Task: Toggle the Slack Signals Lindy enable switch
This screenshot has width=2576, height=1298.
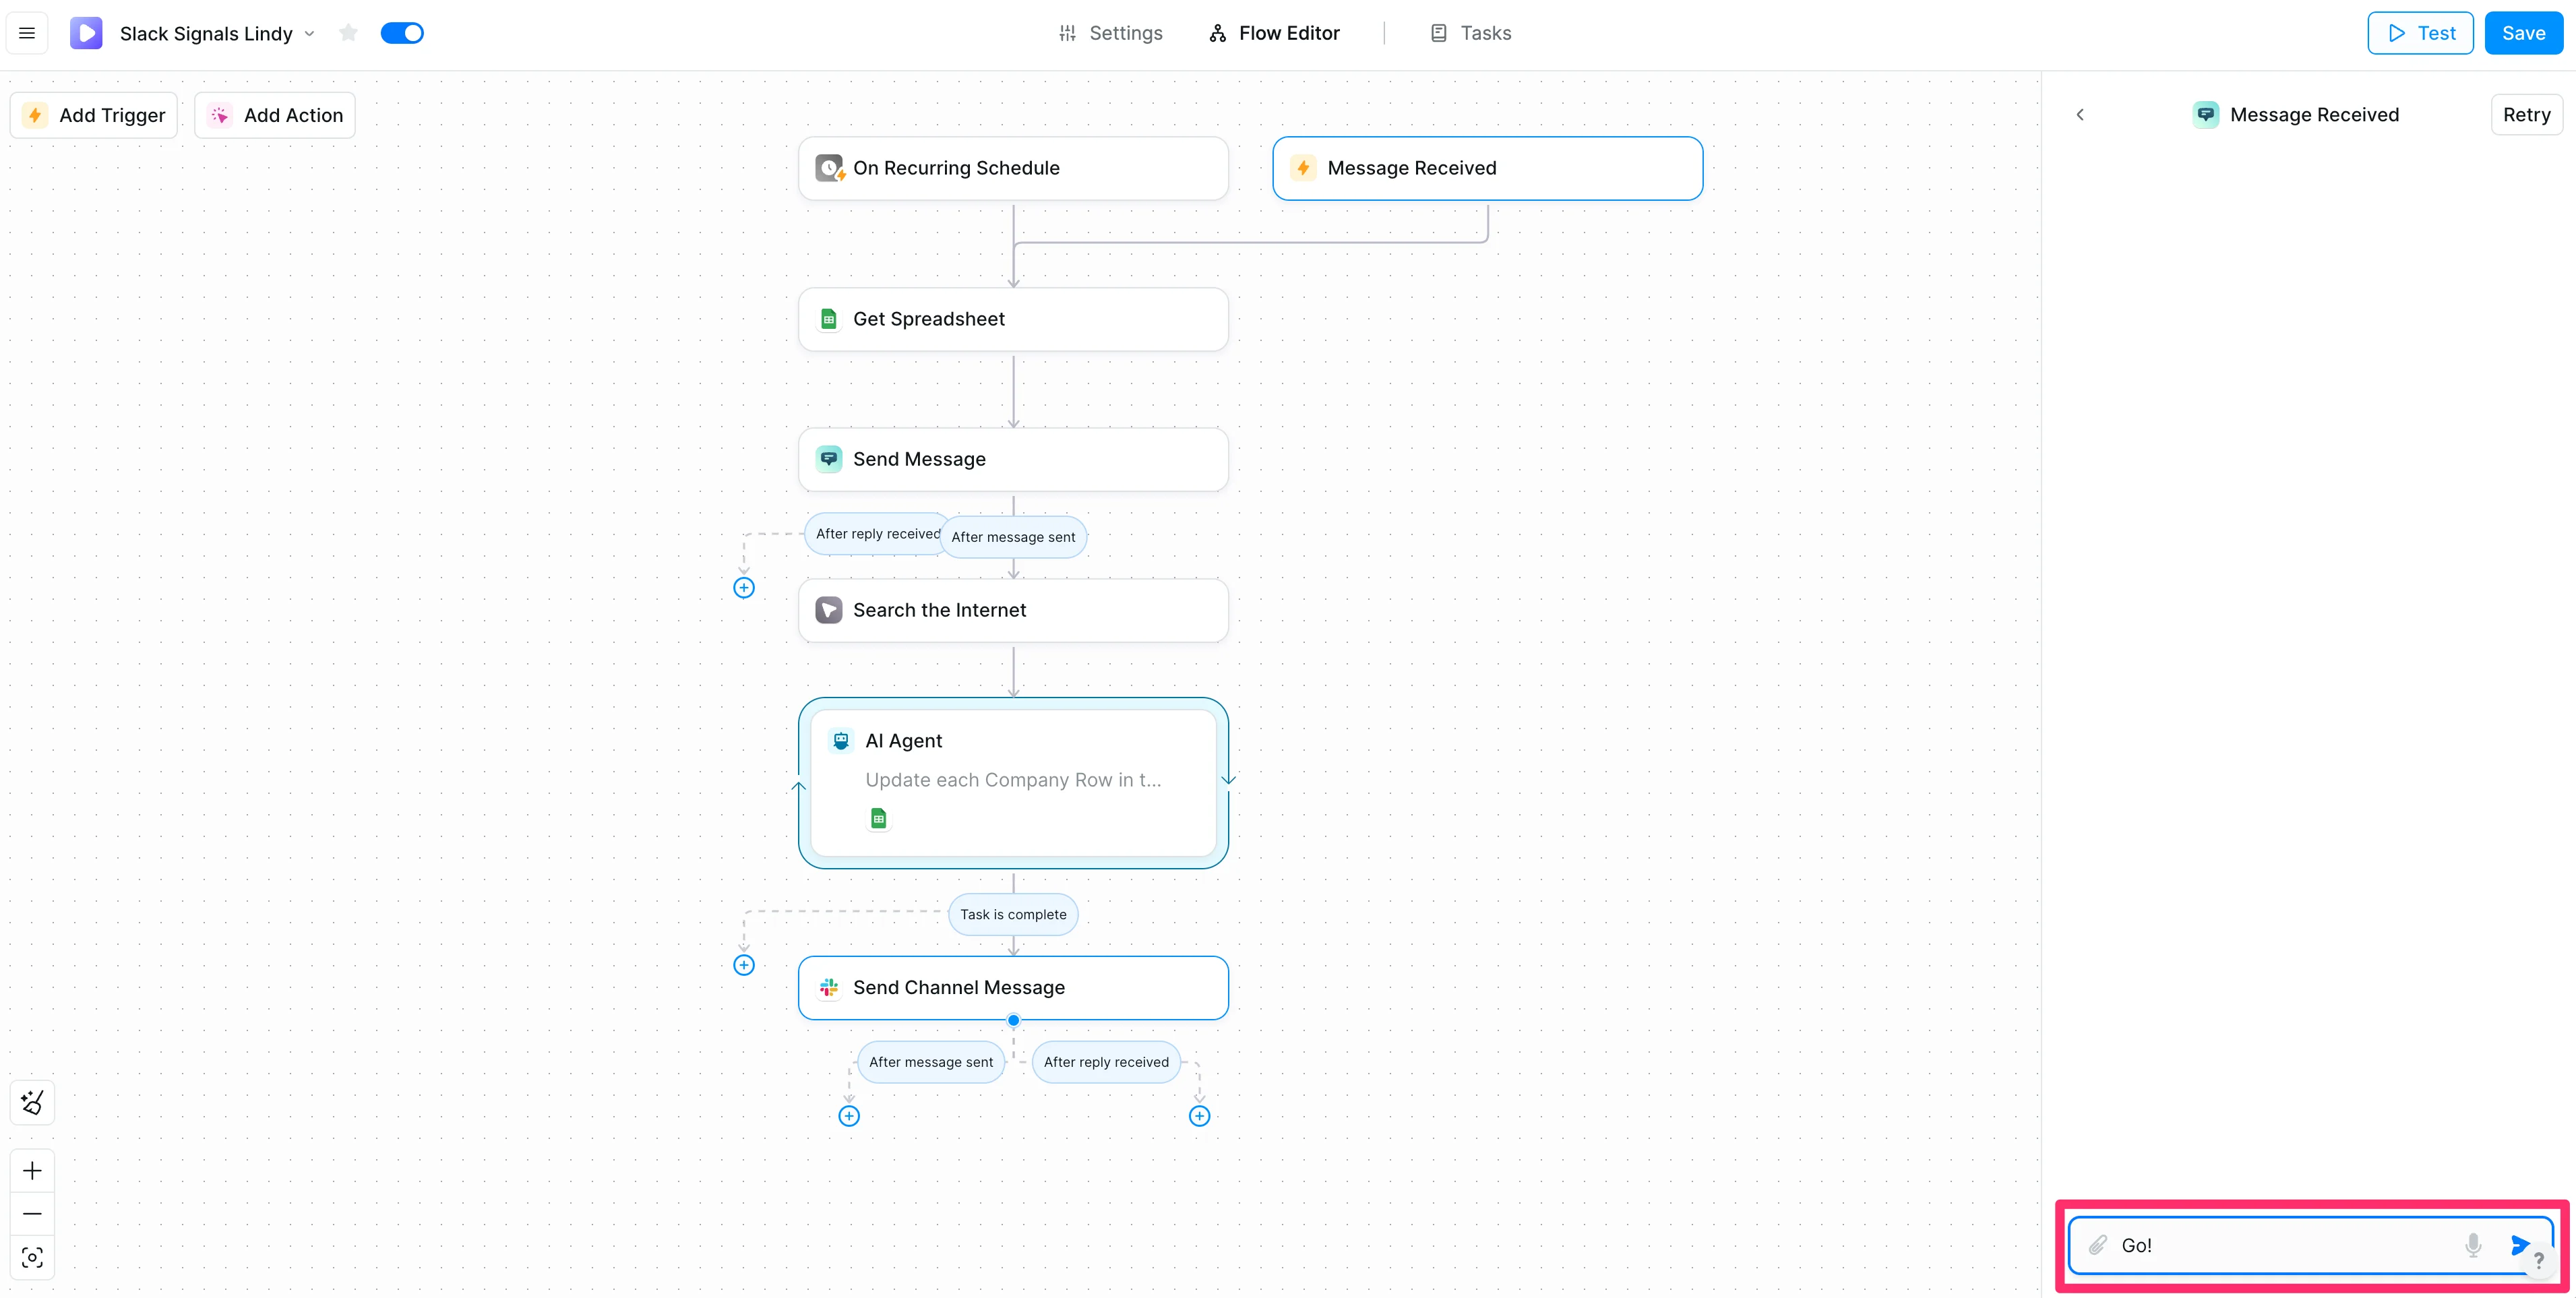Action: (x=402, y=33)
